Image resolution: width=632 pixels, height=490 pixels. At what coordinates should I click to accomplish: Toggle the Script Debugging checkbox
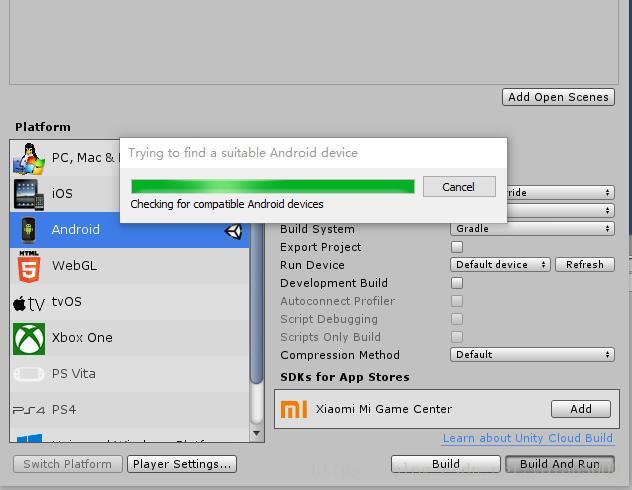(457, 319)
